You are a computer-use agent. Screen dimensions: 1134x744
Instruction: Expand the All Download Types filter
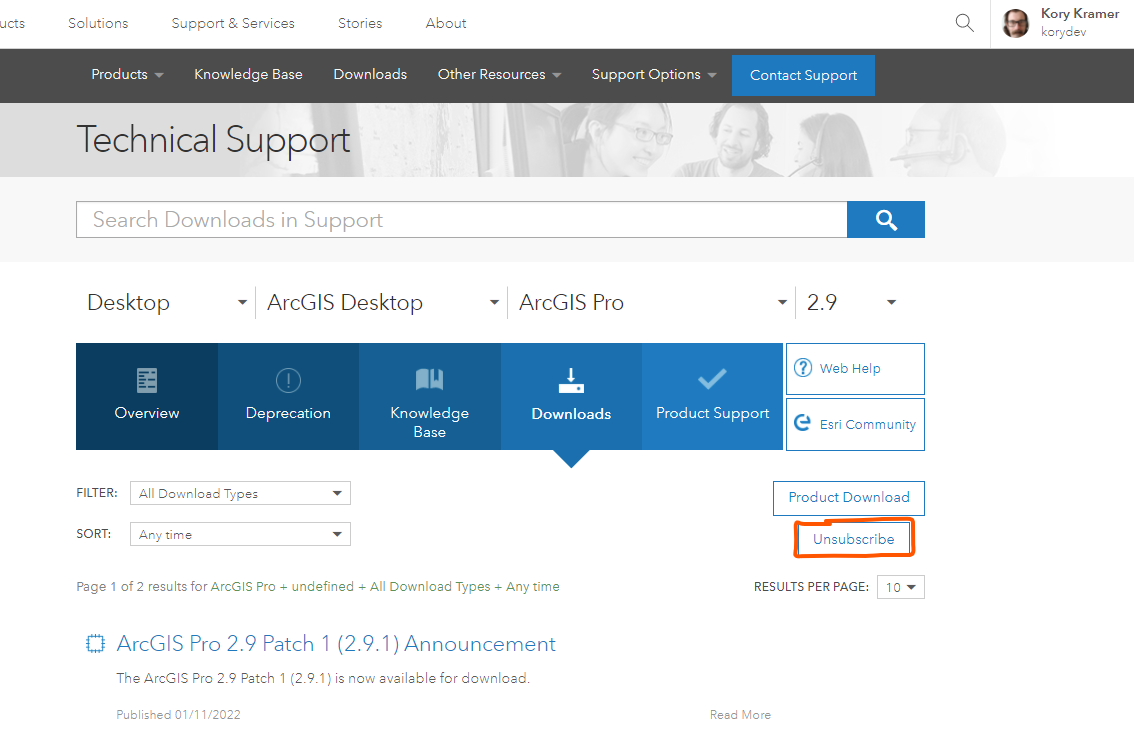pos(240,493)
